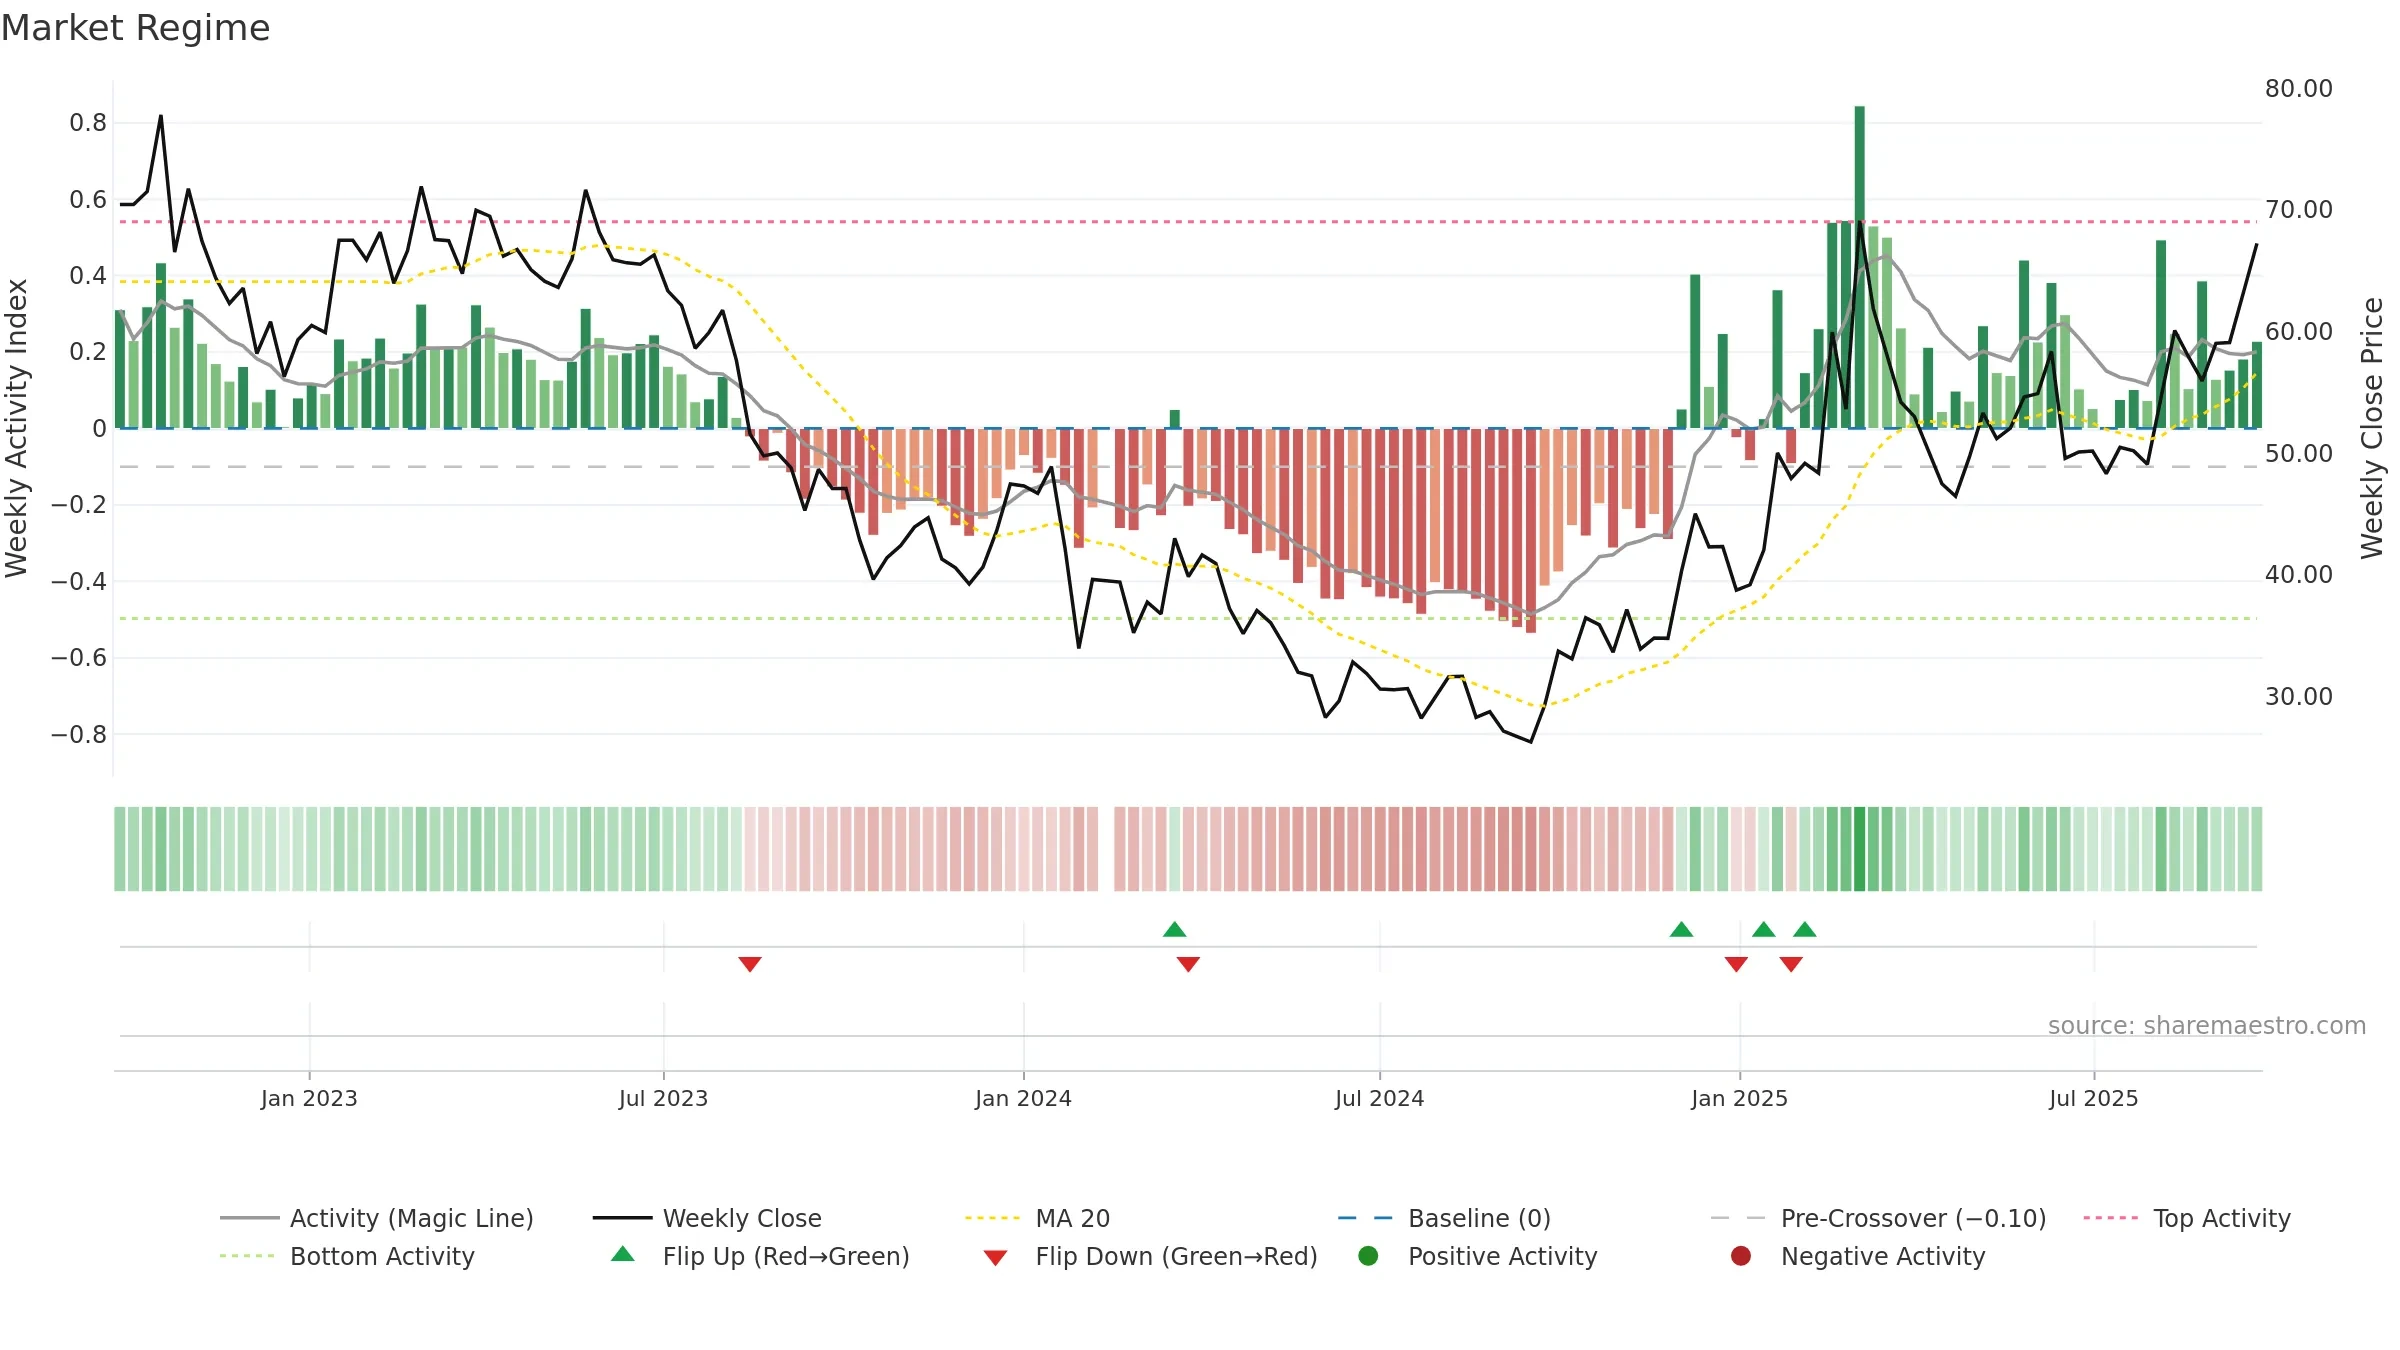This screenshot has height=1350, width=2400.
Task: Click the Flip Up marker near Mar 2024
Action: click(1175, 929)
